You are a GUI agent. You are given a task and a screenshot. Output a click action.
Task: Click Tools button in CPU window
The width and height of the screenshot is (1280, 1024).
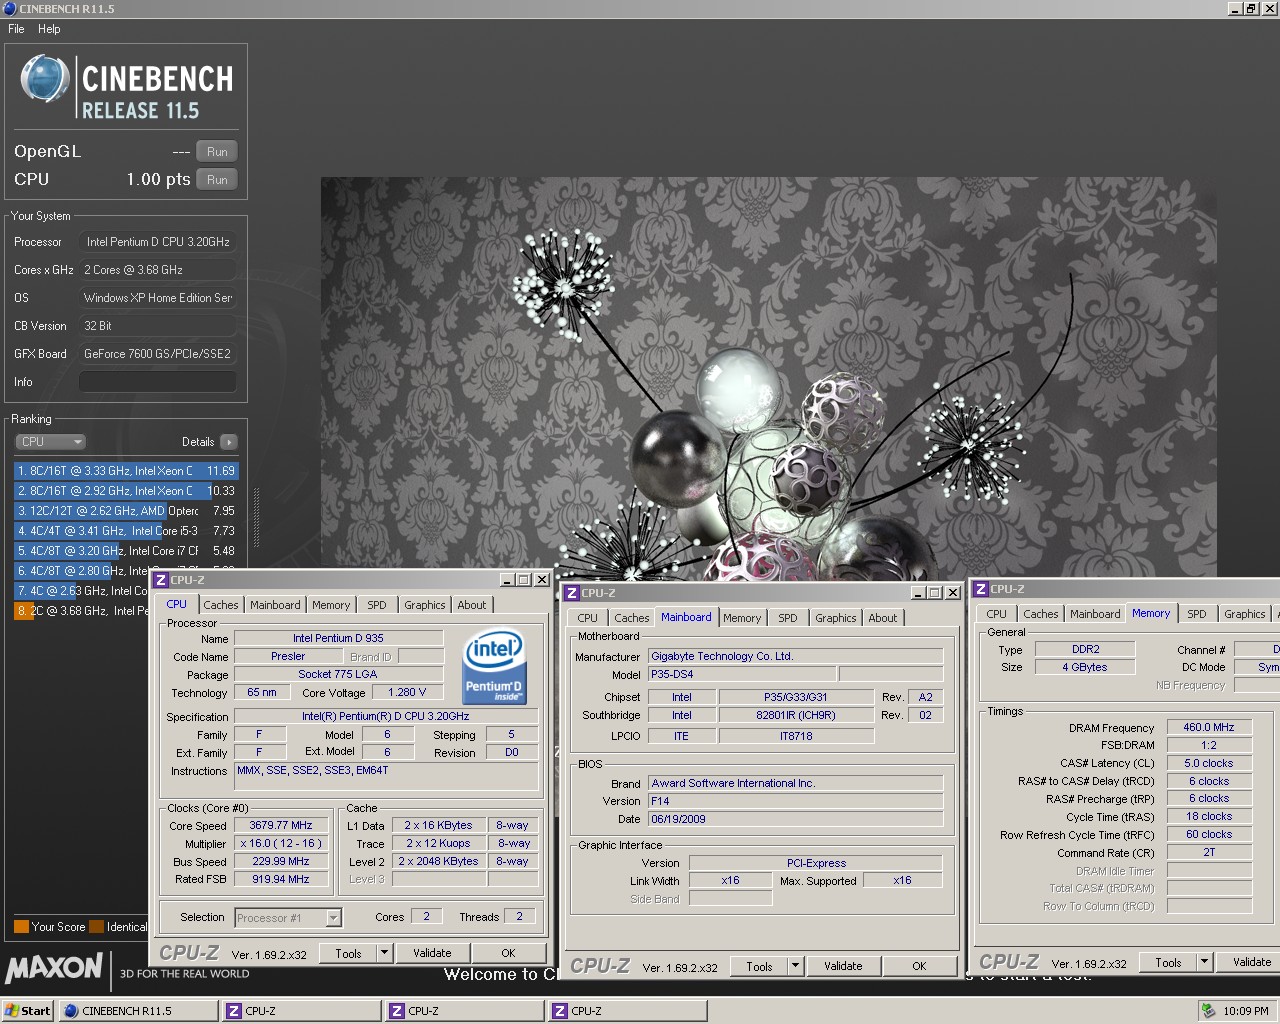tap(349, 953)
